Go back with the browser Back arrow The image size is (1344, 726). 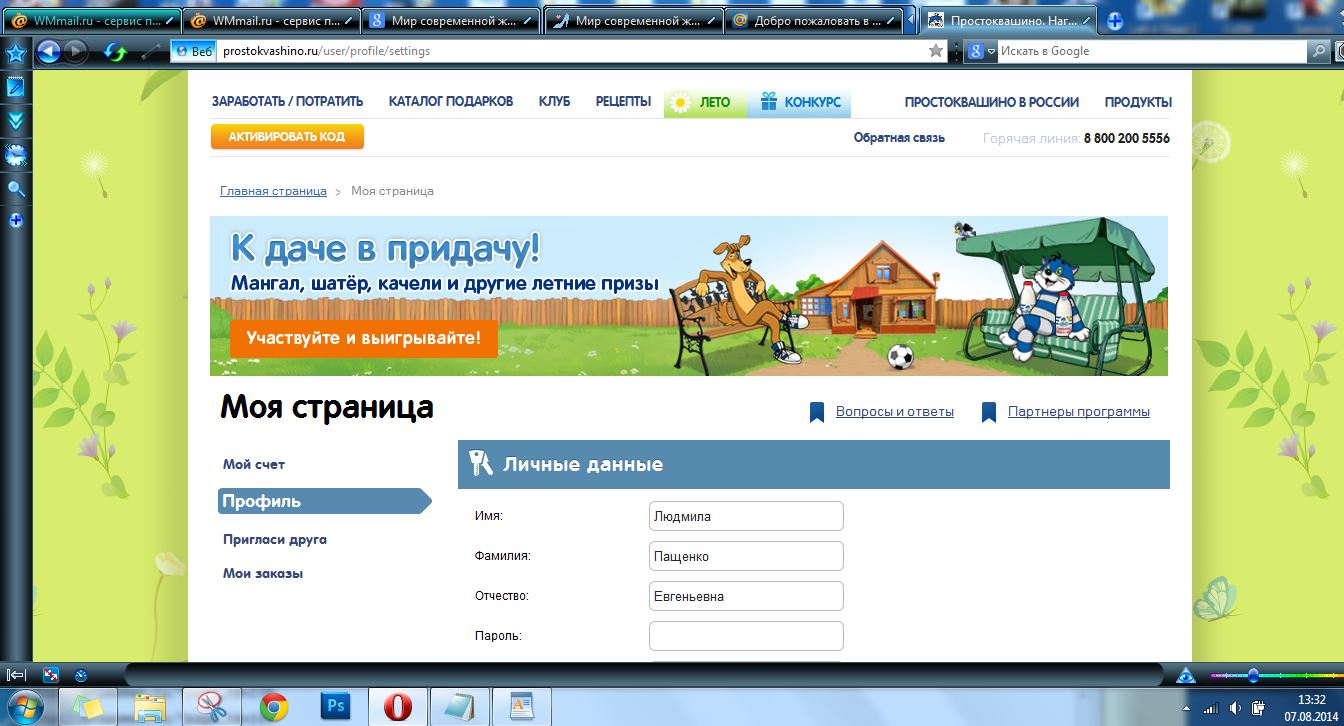coord(48,51)
